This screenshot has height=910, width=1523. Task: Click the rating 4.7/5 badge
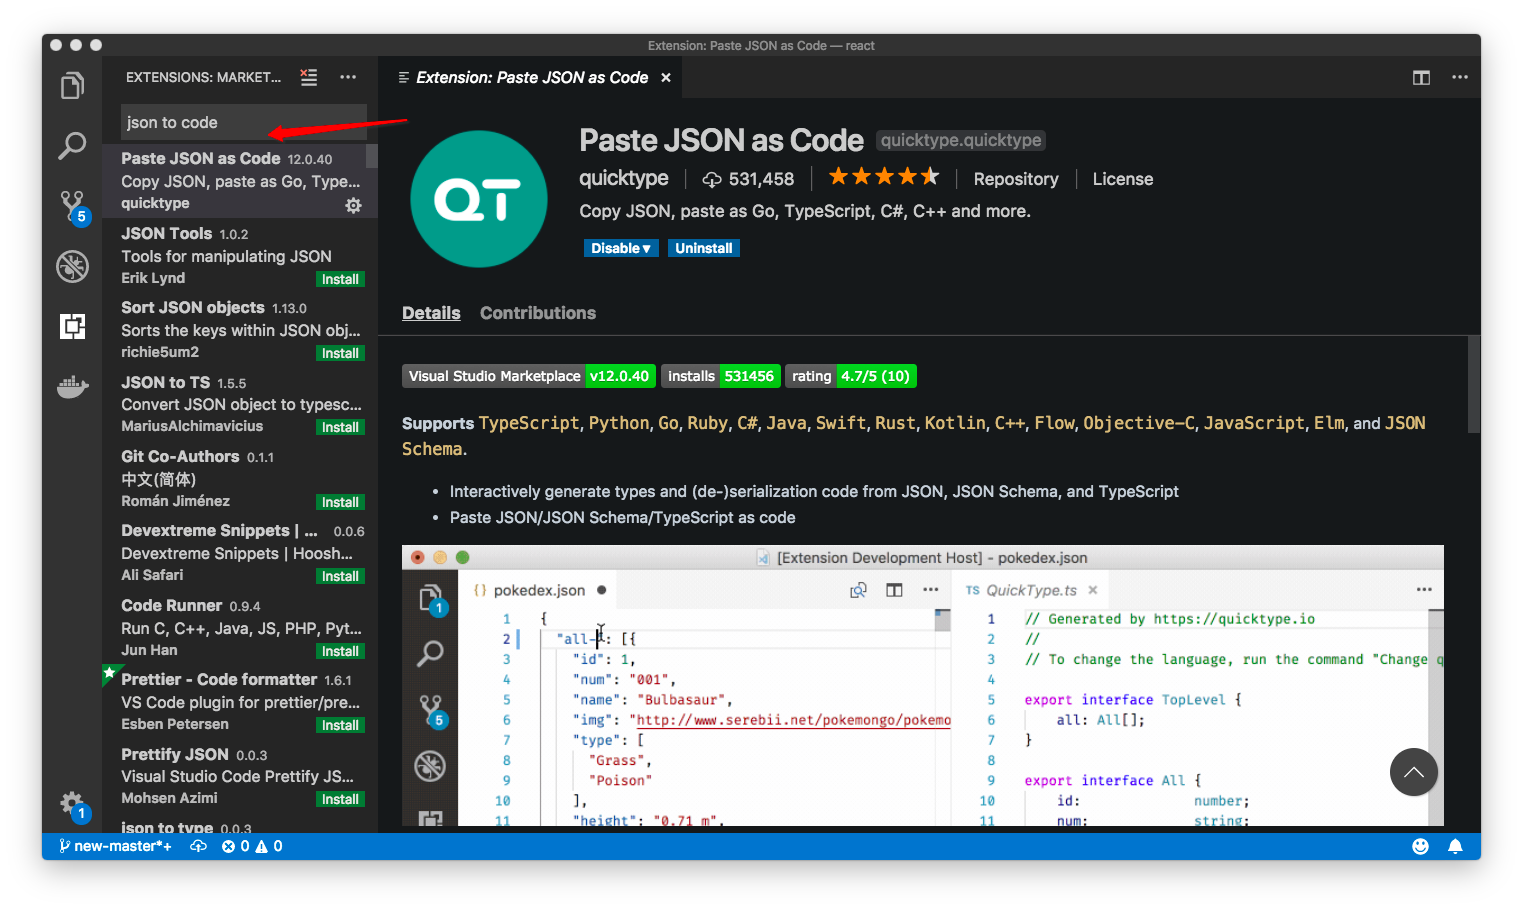coord(851,376)
